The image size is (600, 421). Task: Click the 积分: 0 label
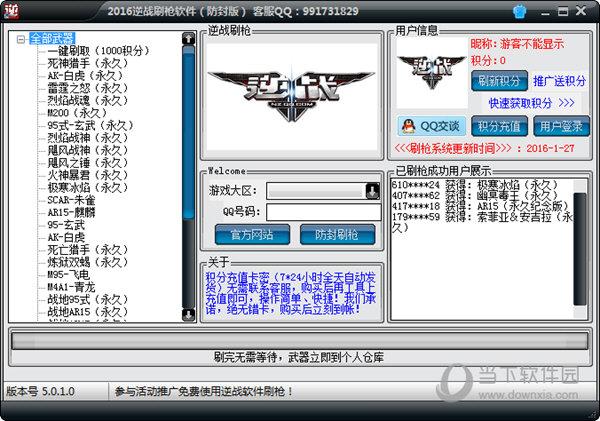click(488, 60)
